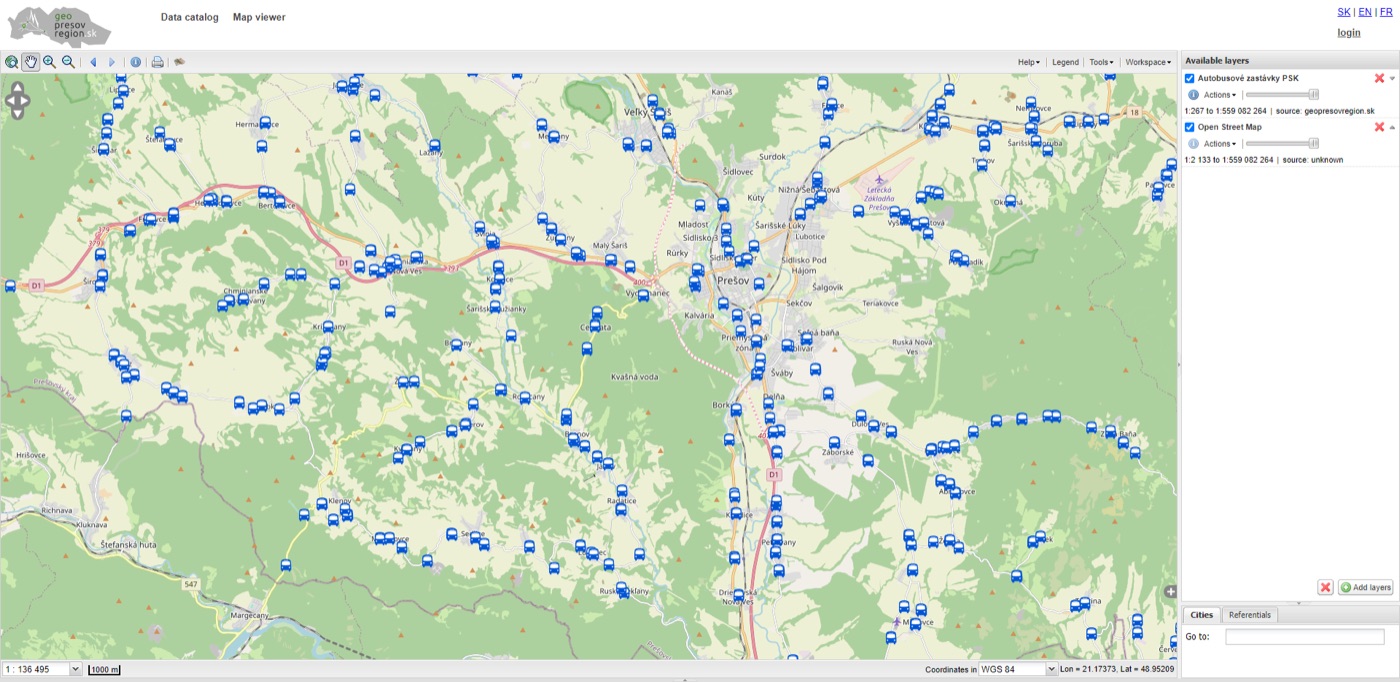1400x682 pixels.
Task: Click the red X button beside Add layers
Action: coord(1325,587)
